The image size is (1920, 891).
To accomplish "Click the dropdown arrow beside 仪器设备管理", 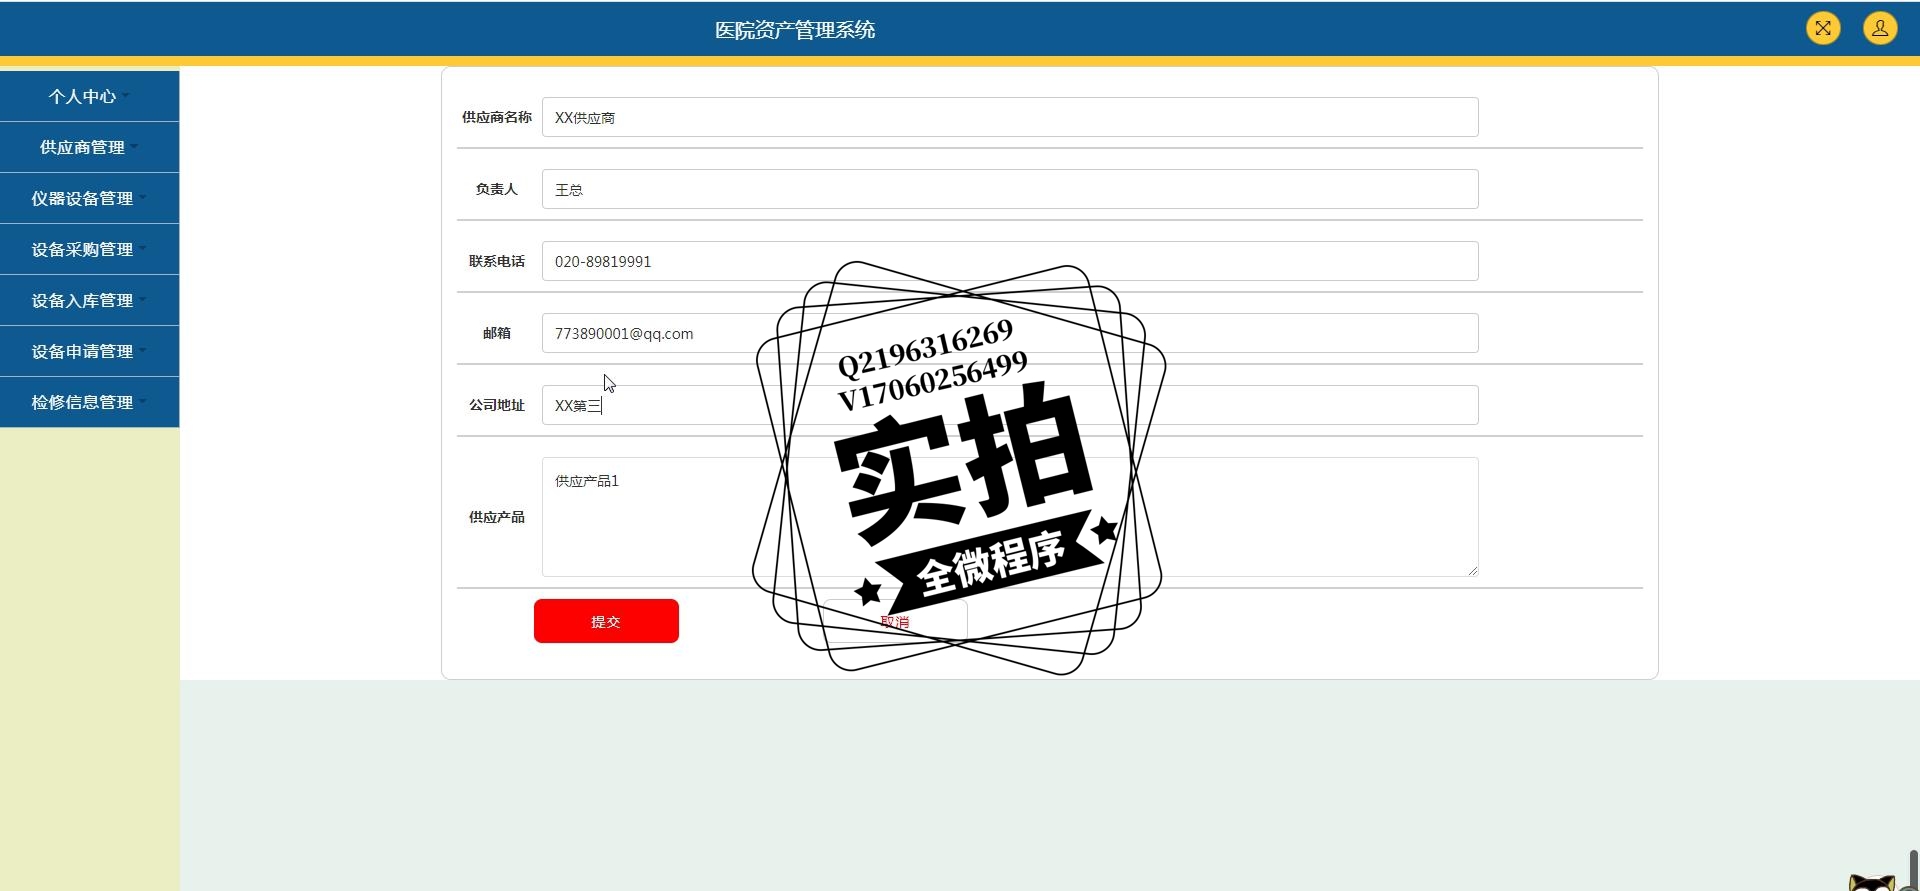I will click(x=142, y=197).
